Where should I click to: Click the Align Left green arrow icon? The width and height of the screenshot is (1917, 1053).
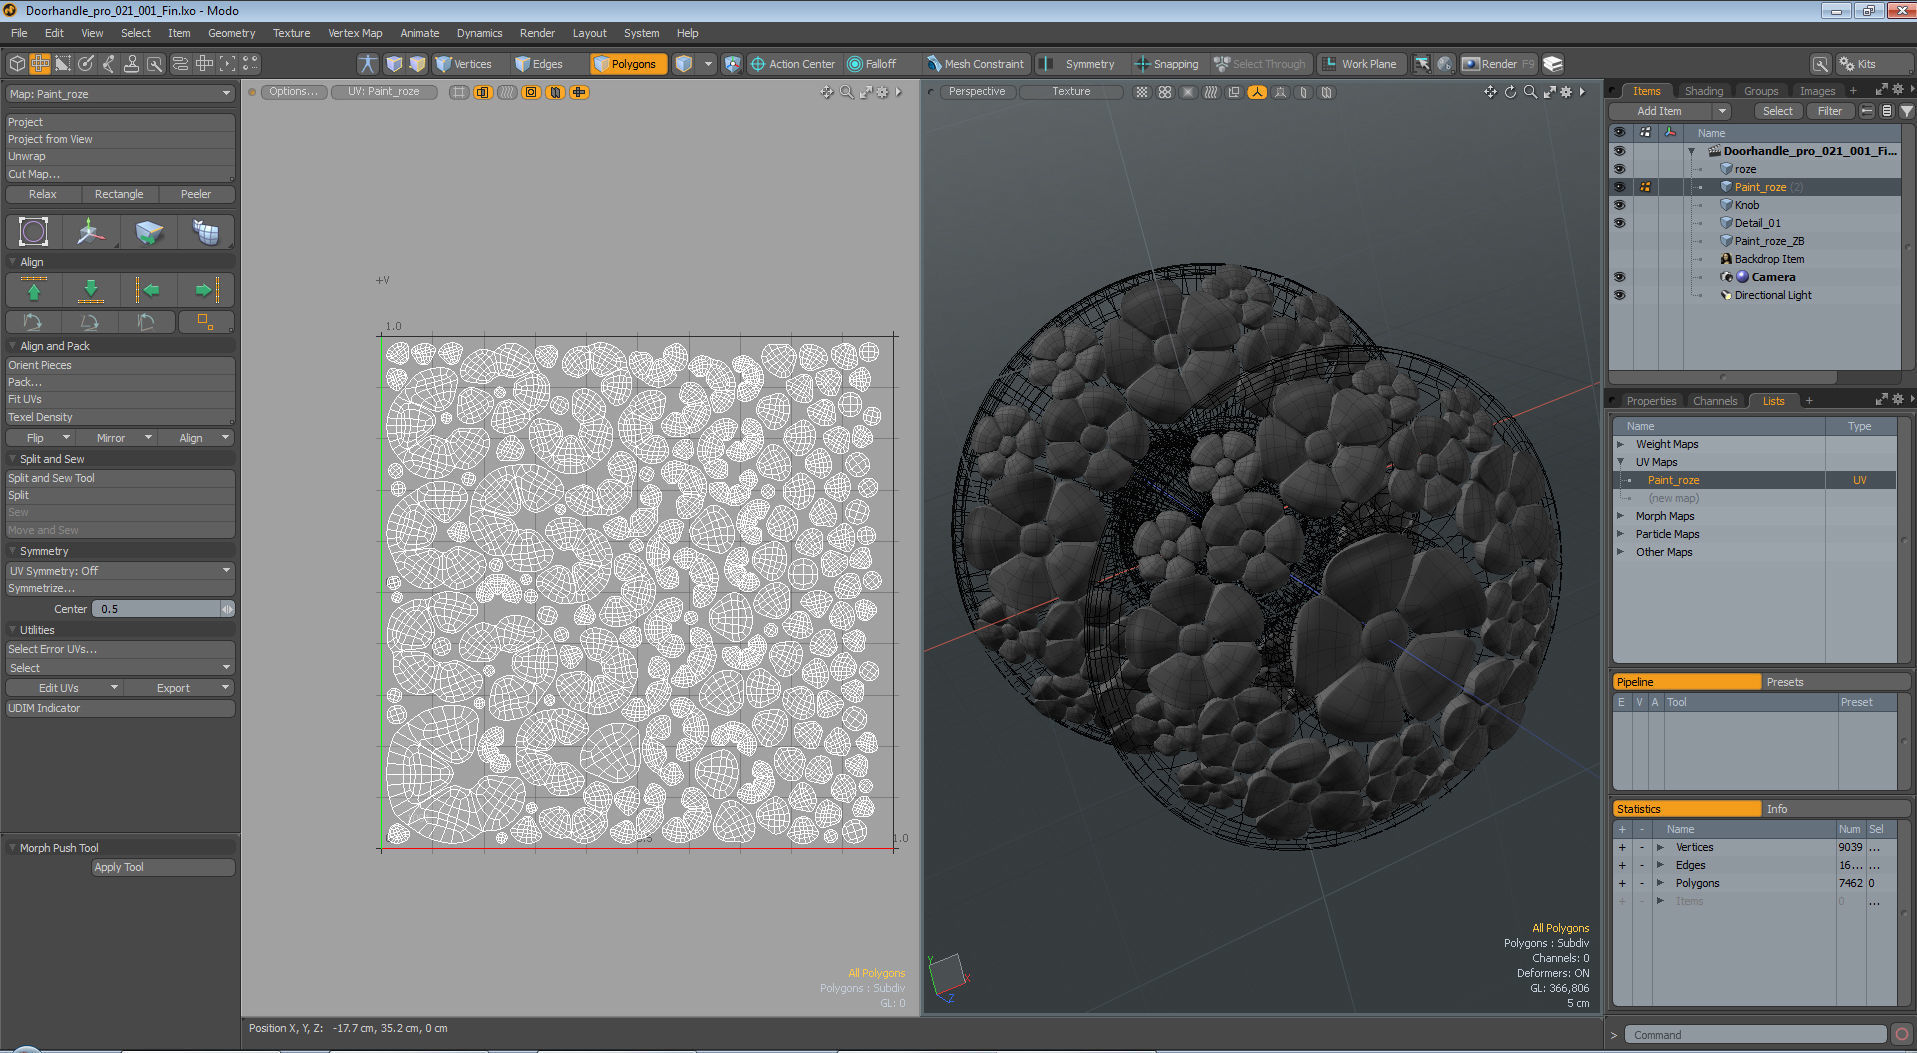click(x=148, y=290)
